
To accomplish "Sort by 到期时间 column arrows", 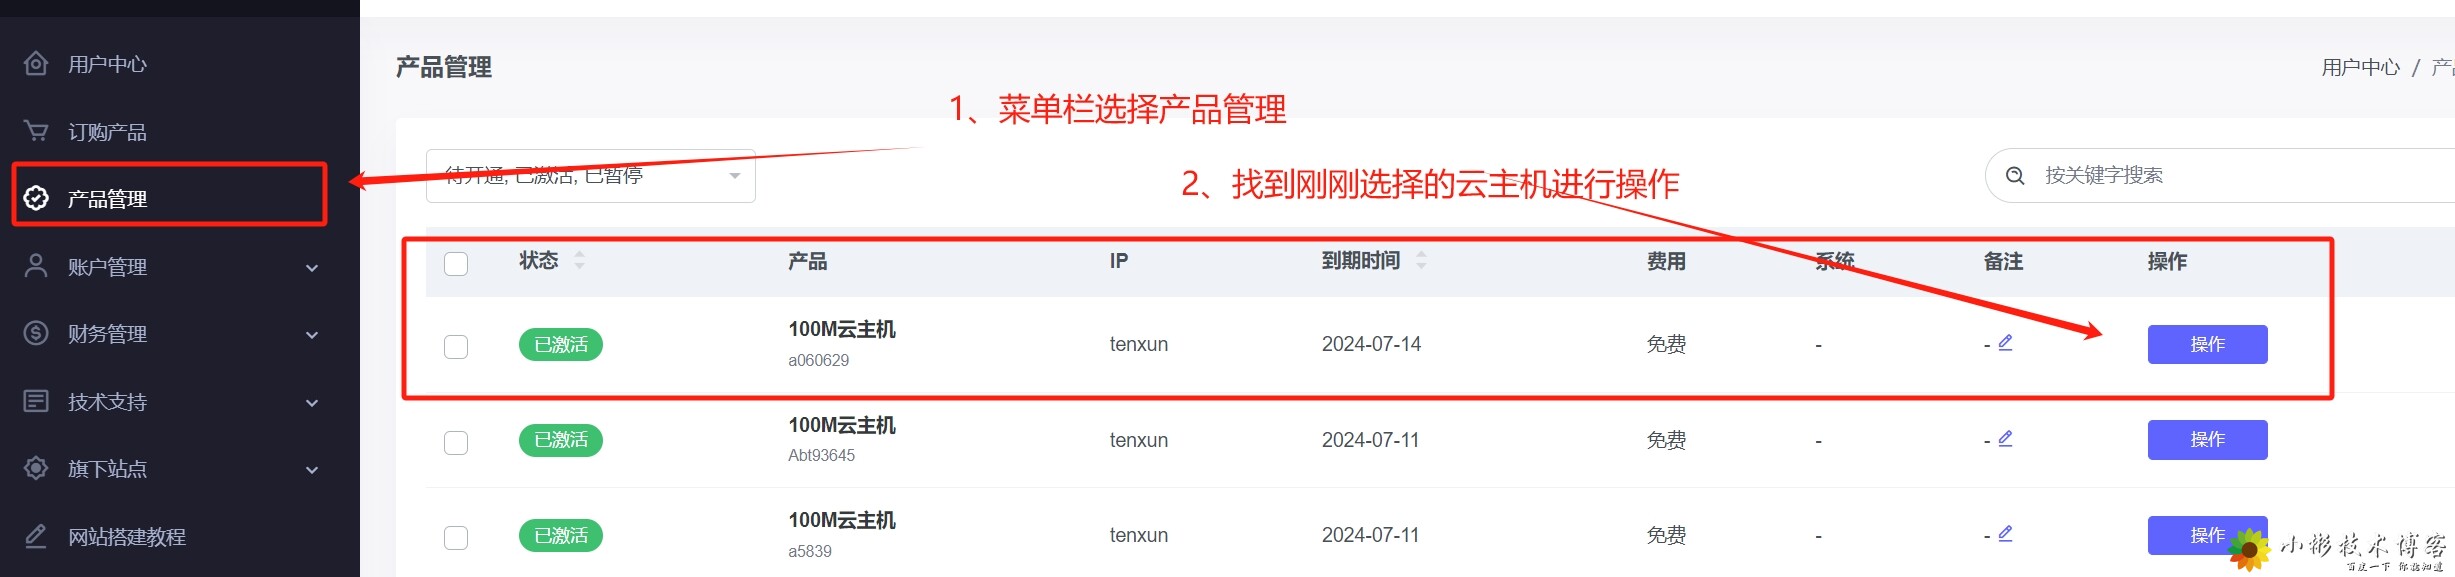I will (x=1421, y=260).
